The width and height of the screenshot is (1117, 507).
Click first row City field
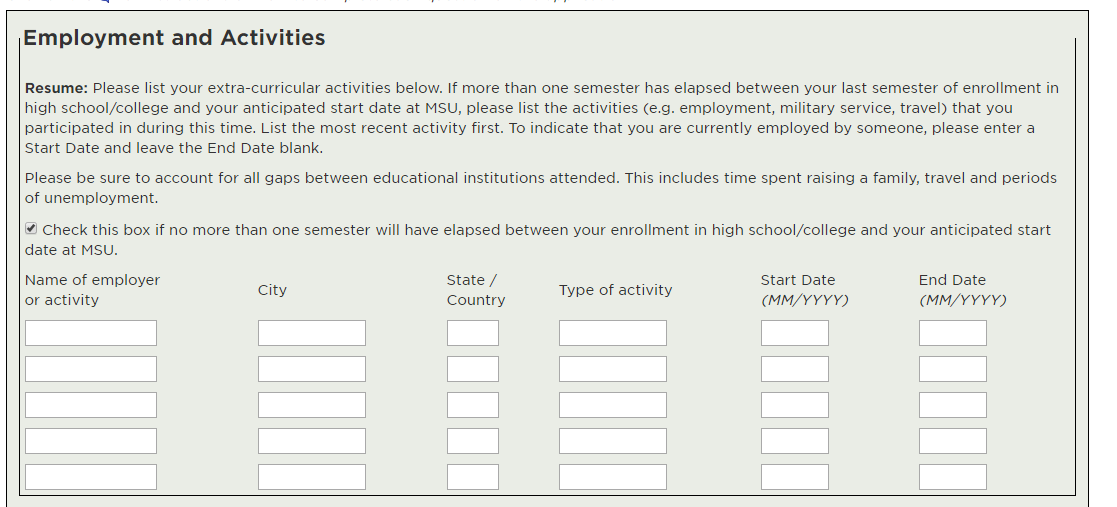312,333
